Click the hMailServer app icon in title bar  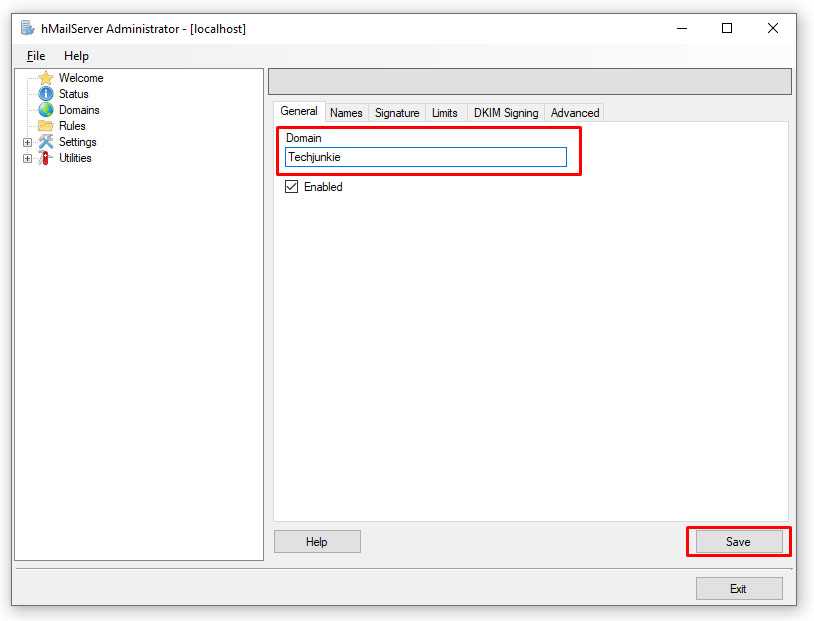pos(28,29)
